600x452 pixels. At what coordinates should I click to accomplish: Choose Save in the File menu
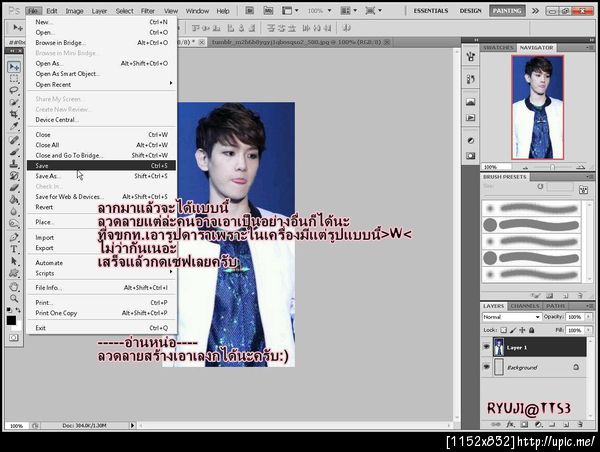pyautogui.click(x=101, y=165)
